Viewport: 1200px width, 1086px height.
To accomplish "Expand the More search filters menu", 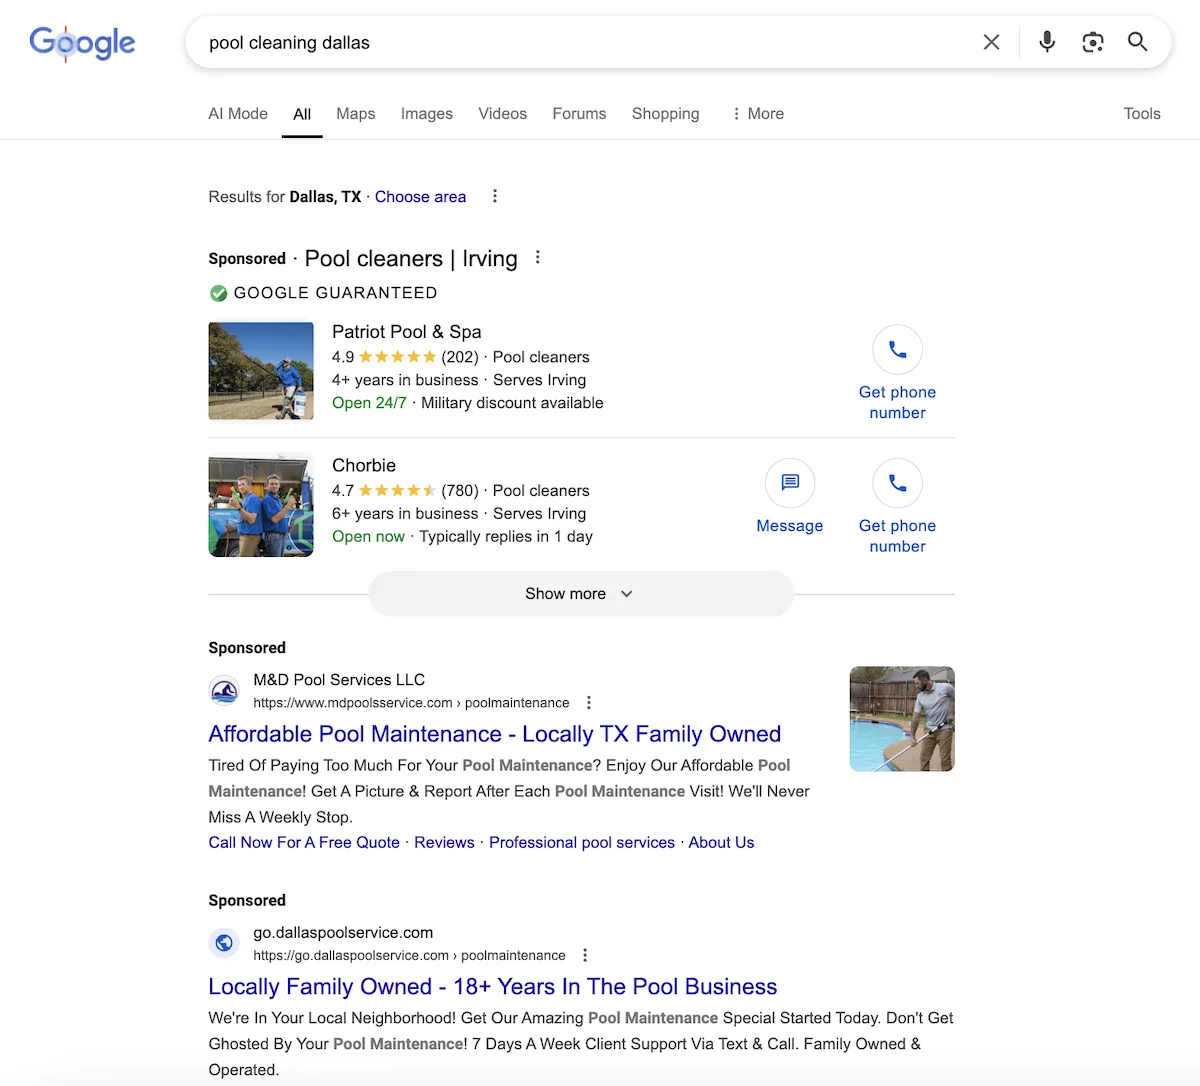I will pyautogui.click(x=758, y=114).
